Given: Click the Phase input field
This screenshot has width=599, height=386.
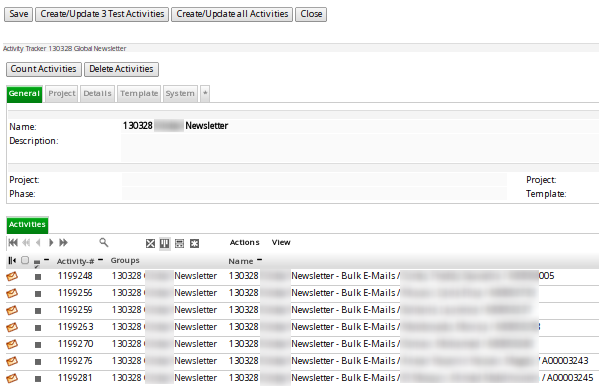Looking at the screenshot, I should point(314,194).
